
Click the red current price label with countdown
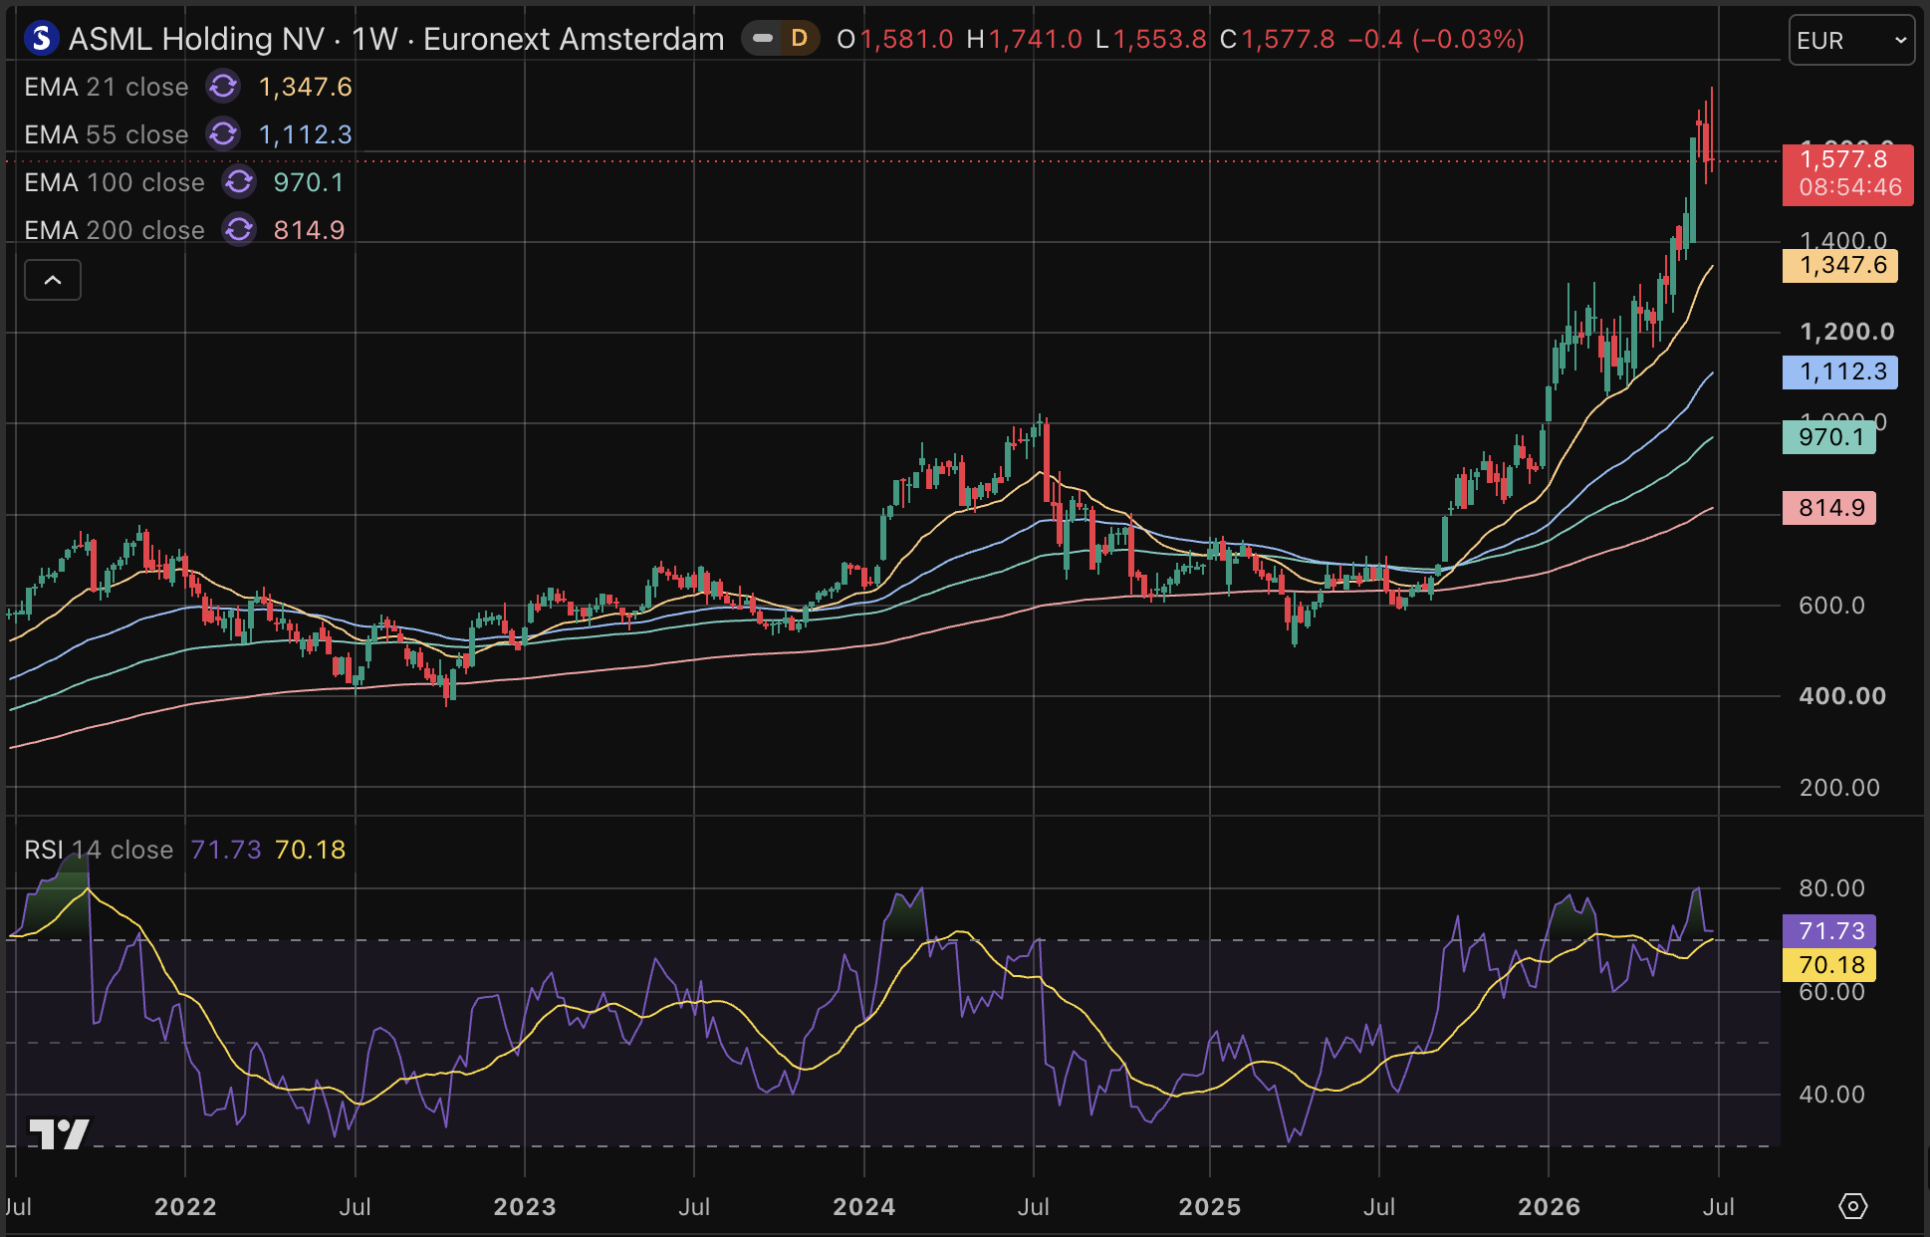(1848, 174)
